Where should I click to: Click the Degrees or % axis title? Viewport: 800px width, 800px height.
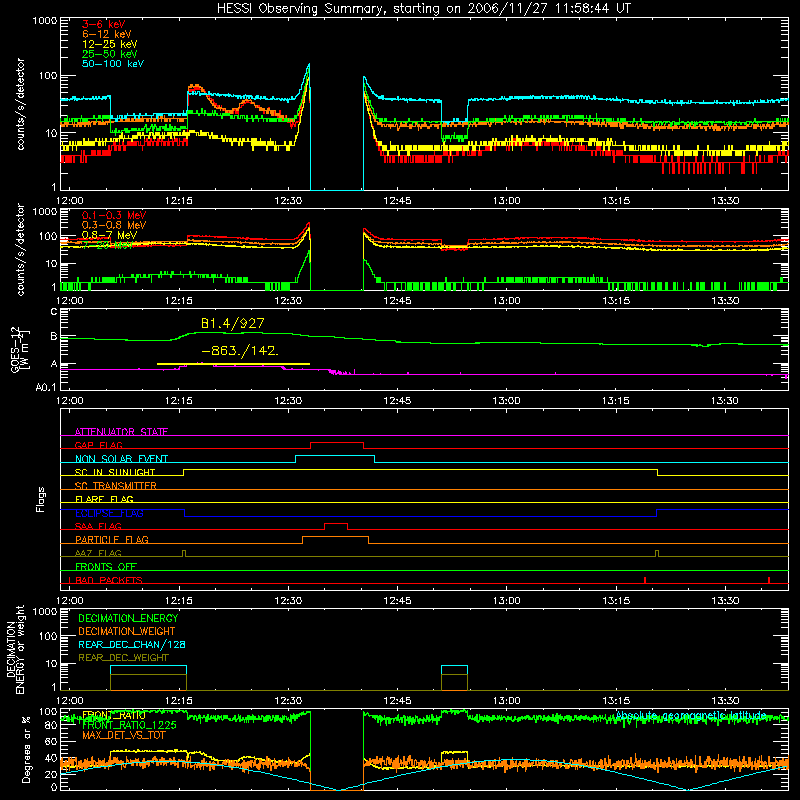(x=26, y=749)
